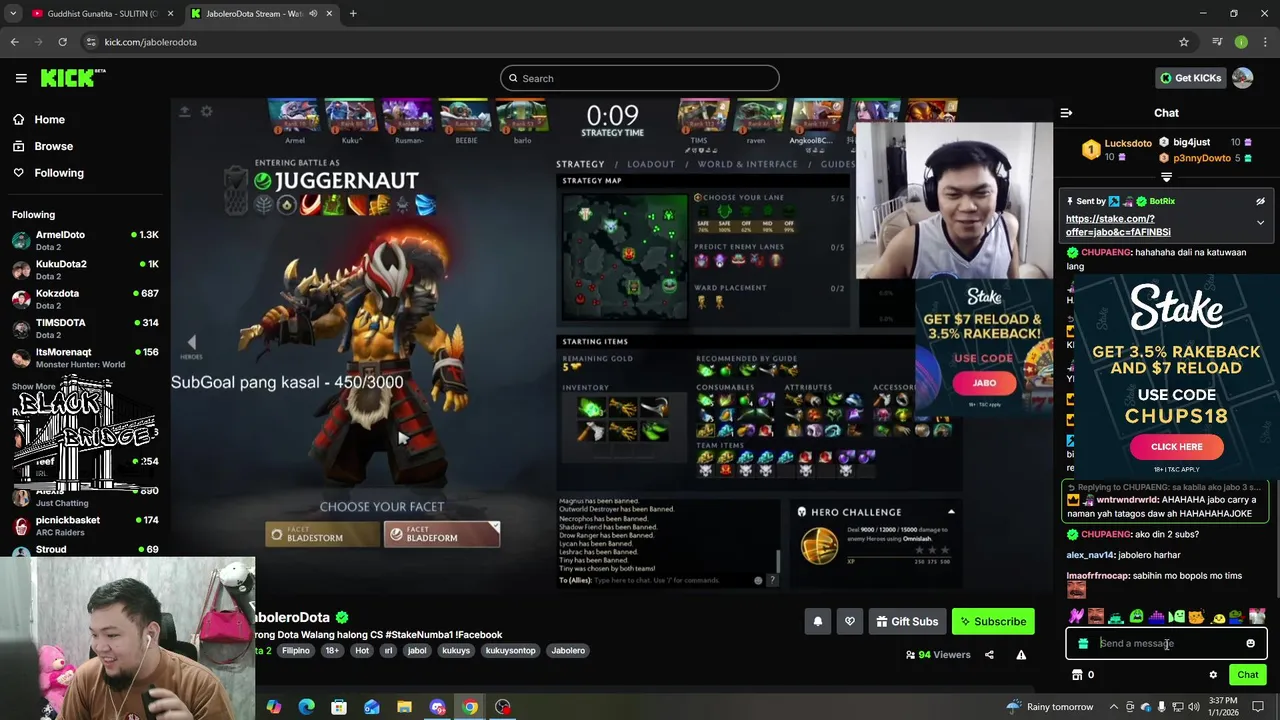Click the notification bell for JaboleroDota
Screen dimensions: 1280x720
[817, 622]
